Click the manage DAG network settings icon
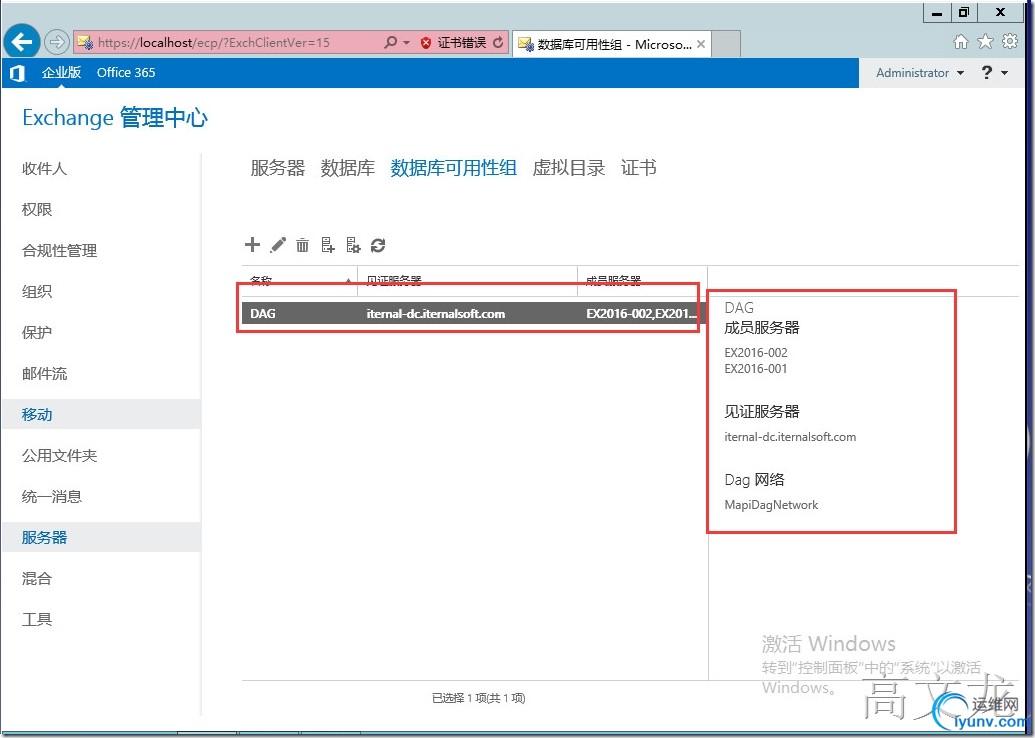Screen dimensions: 1035x738 353,245
